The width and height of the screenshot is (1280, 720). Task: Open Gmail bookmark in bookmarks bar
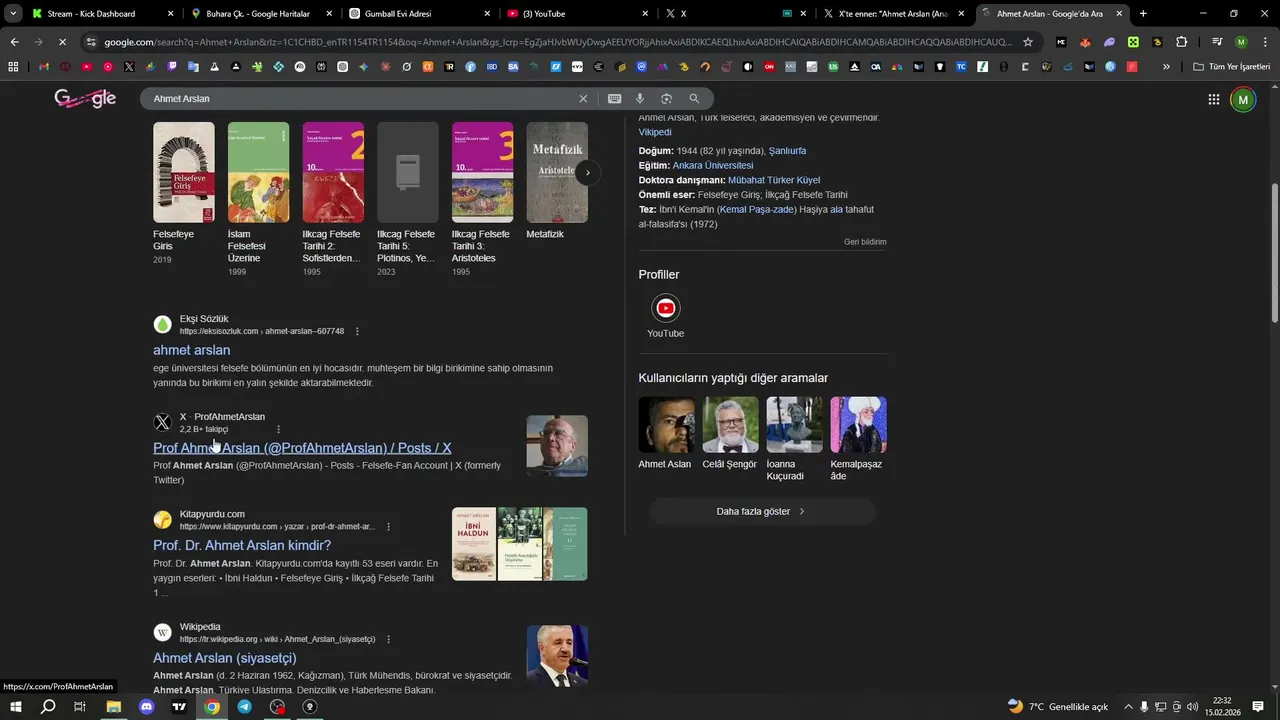click(43, 66)
